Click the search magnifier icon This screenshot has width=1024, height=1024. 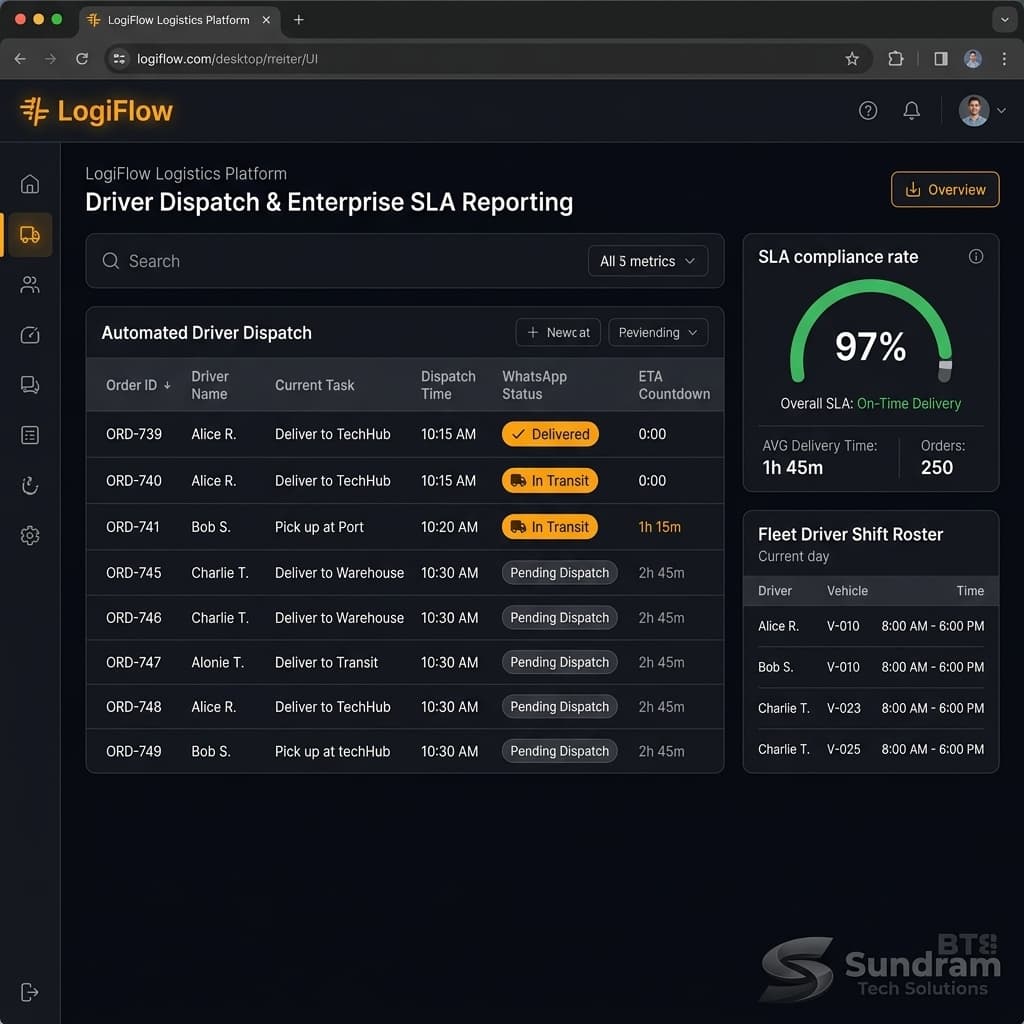[110, 261]
